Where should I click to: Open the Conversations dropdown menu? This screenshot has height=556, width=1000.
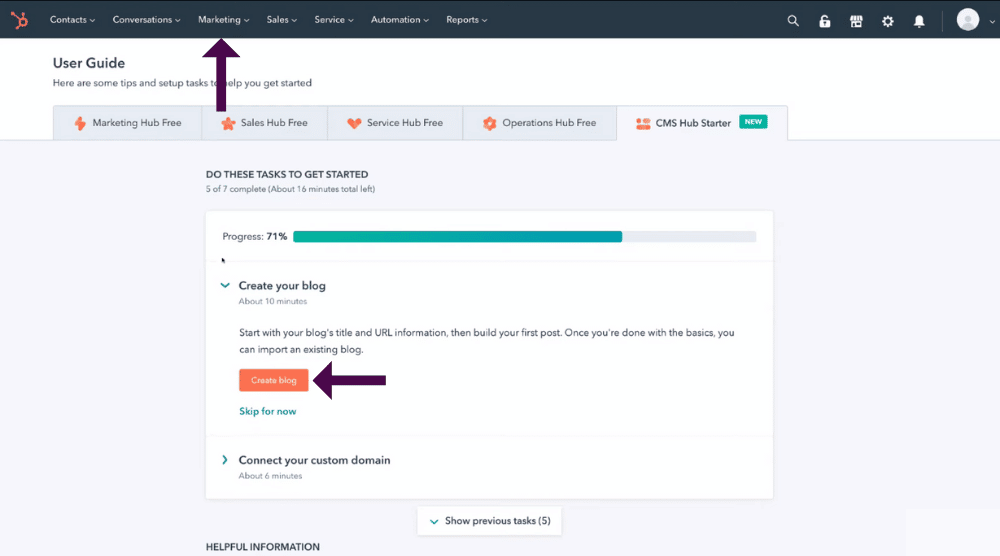(146, 20)
